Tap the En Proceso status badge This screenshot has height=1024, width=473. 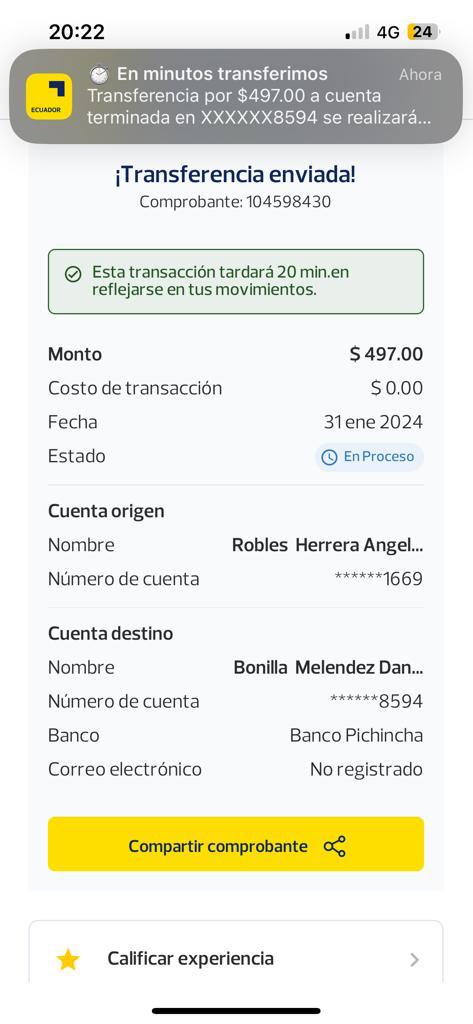click(x=369, y=456)
